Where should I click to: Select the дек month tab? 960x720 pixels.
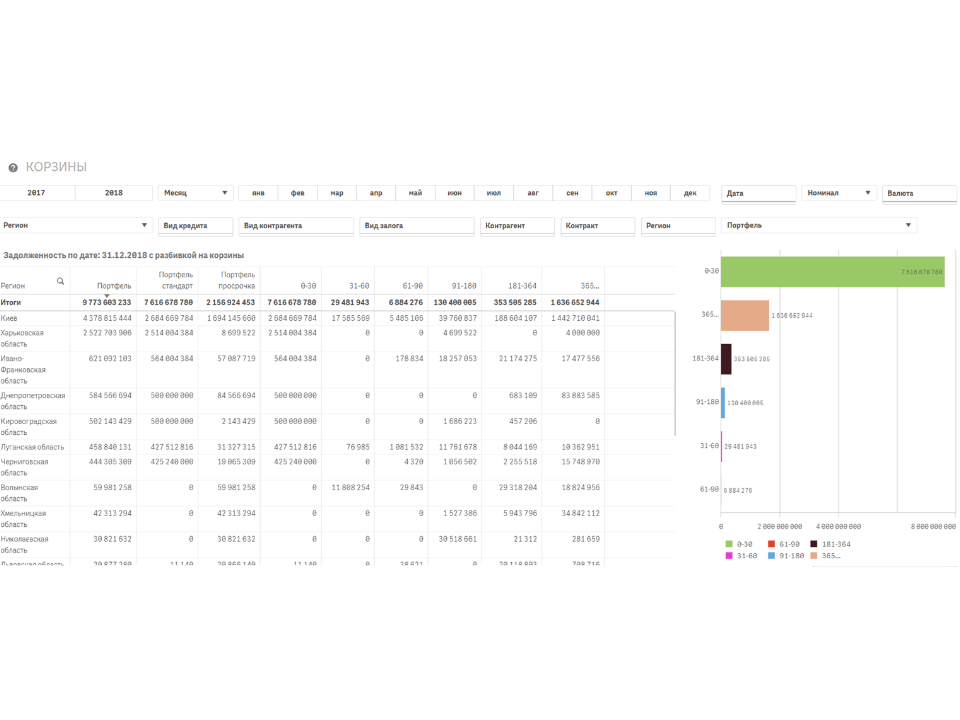pyautogui.click(x=690, y=193)
